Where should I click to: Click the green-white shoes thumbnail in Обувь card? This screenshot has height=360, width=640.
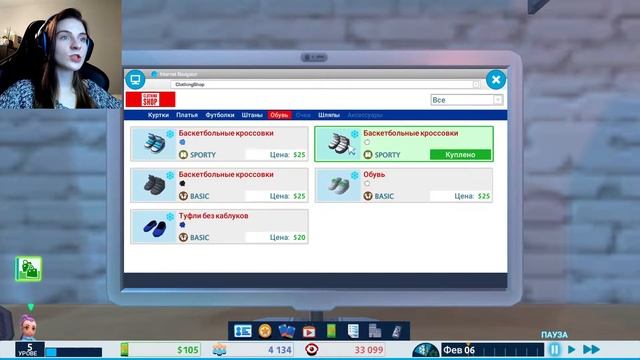(x=338, y=185)
